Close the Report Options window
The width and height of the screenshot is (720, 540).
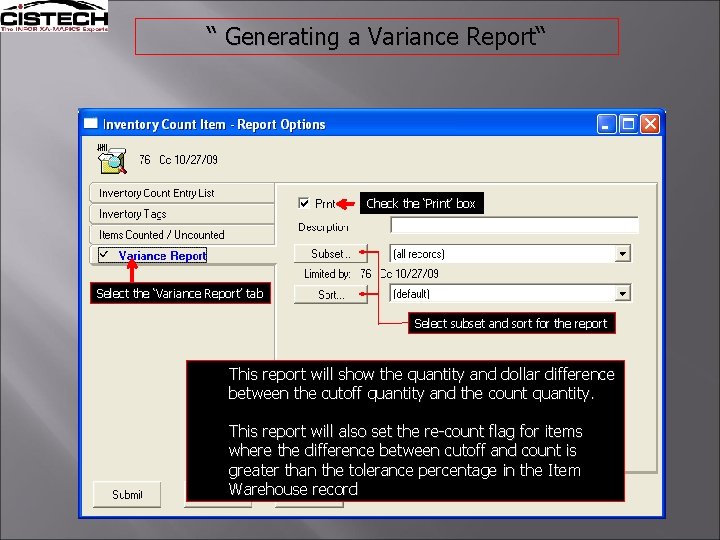650,124
